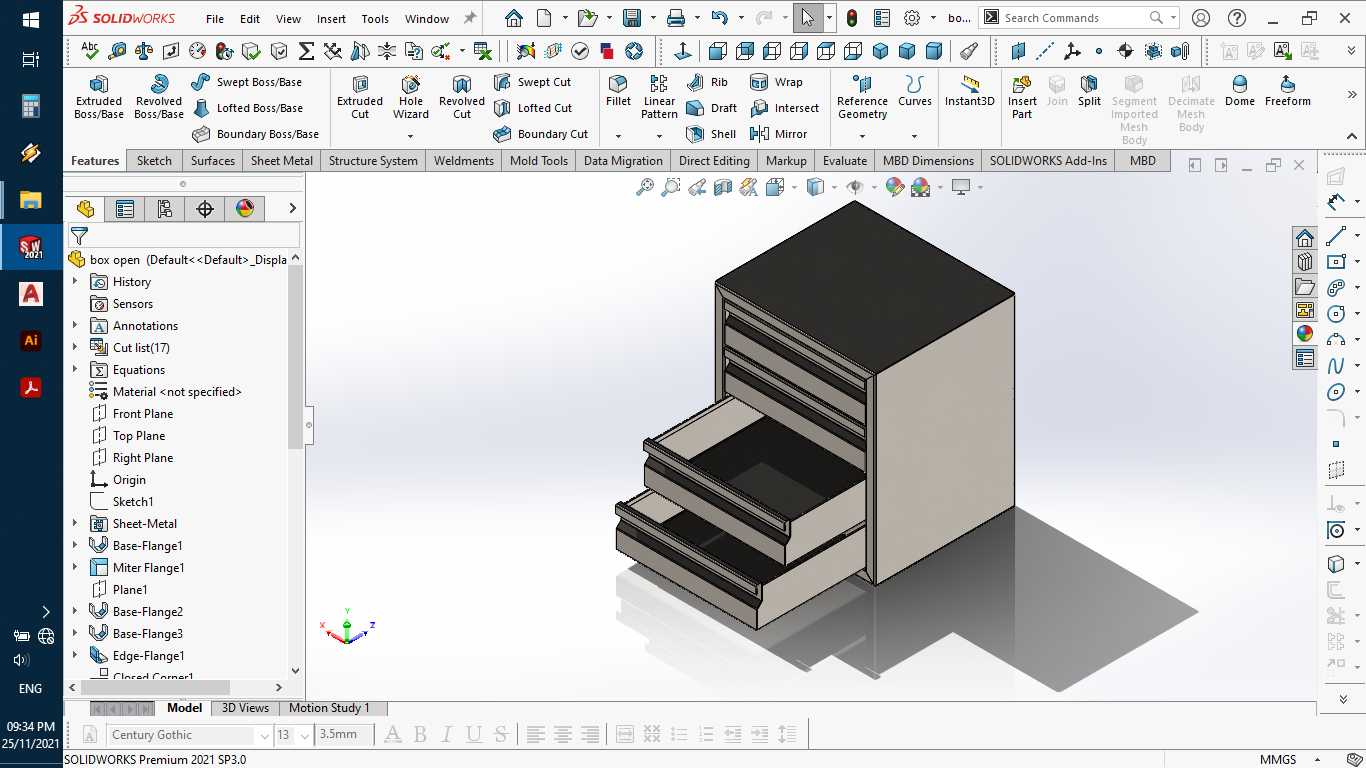Activate the Hole Wizard
Viewport: 1366px width, 768px height.
[x=411, y=96]
